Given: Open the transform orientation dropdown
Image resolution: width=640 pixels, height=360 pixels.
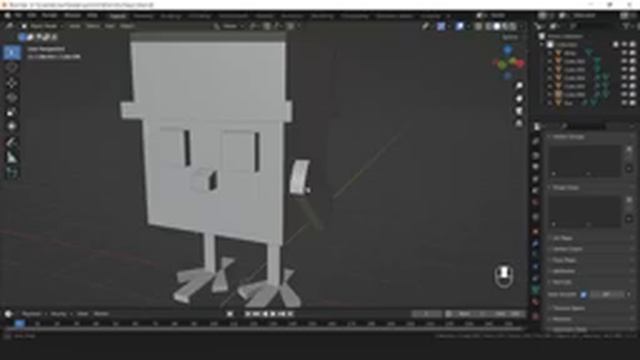Looking at the screenshot, I should coord(229,26).
